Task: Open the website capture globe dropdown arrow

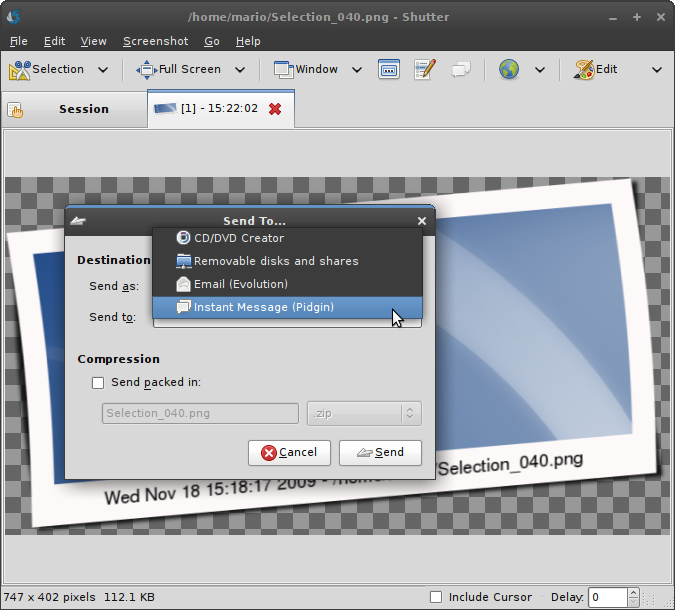Action: 540,70
